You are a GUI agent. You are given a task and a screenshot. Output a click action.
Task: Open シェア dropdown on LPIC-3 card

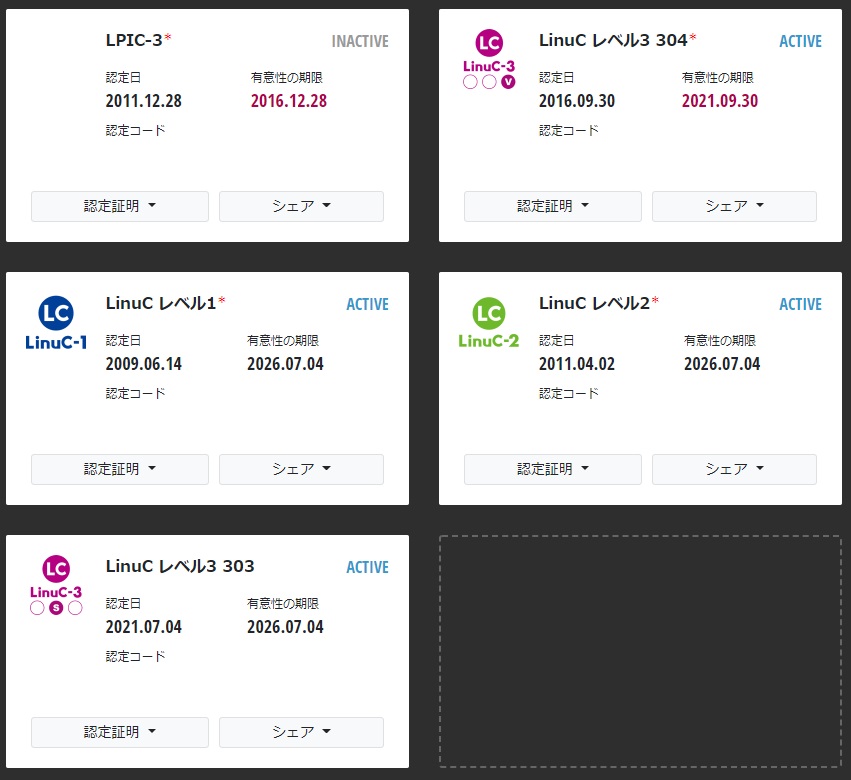pos(301,206)
